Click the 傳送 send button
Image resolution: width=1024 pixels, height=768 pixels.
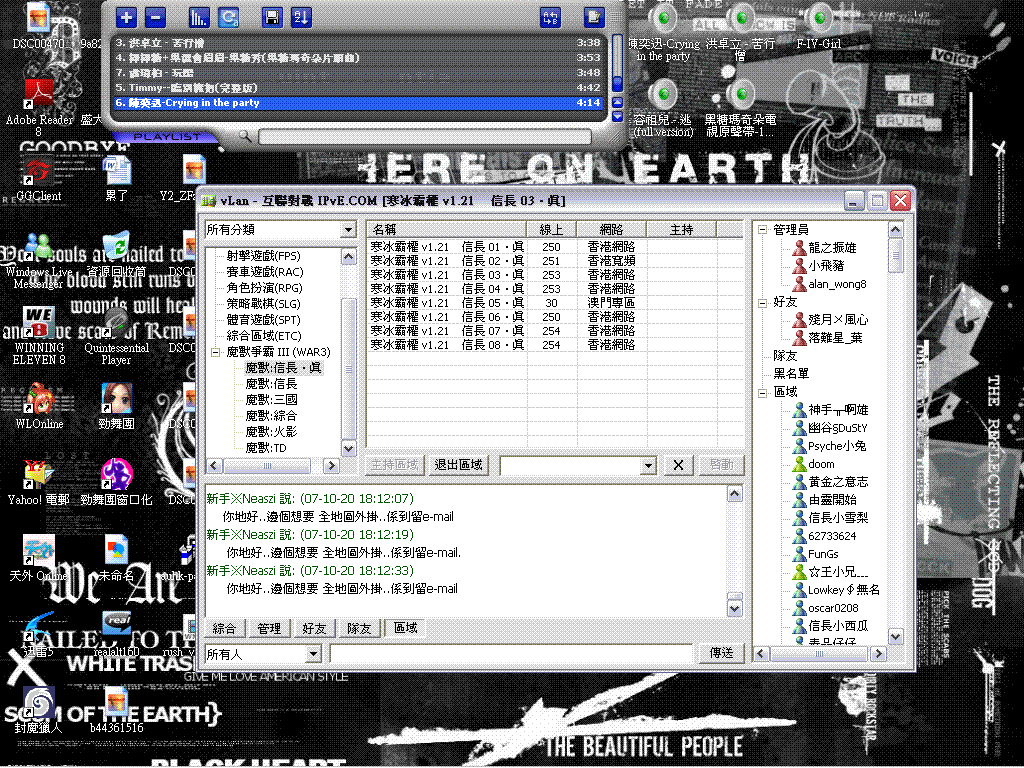pyautogui.click(x=722, y=653)
